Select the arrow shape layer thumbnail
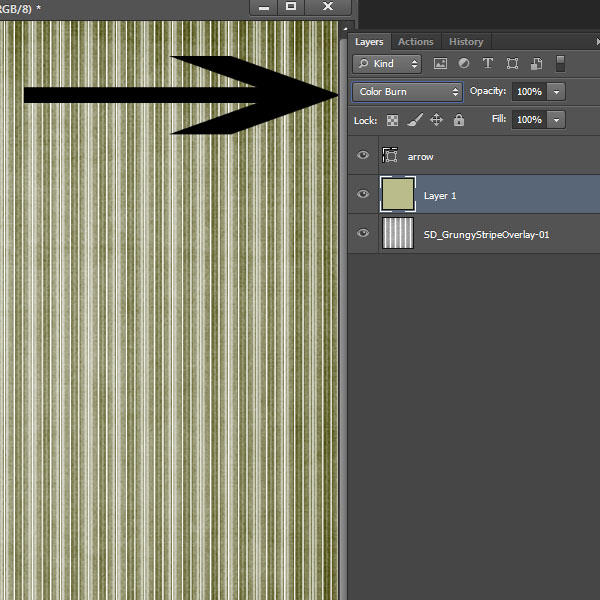 tap(390, 155)
